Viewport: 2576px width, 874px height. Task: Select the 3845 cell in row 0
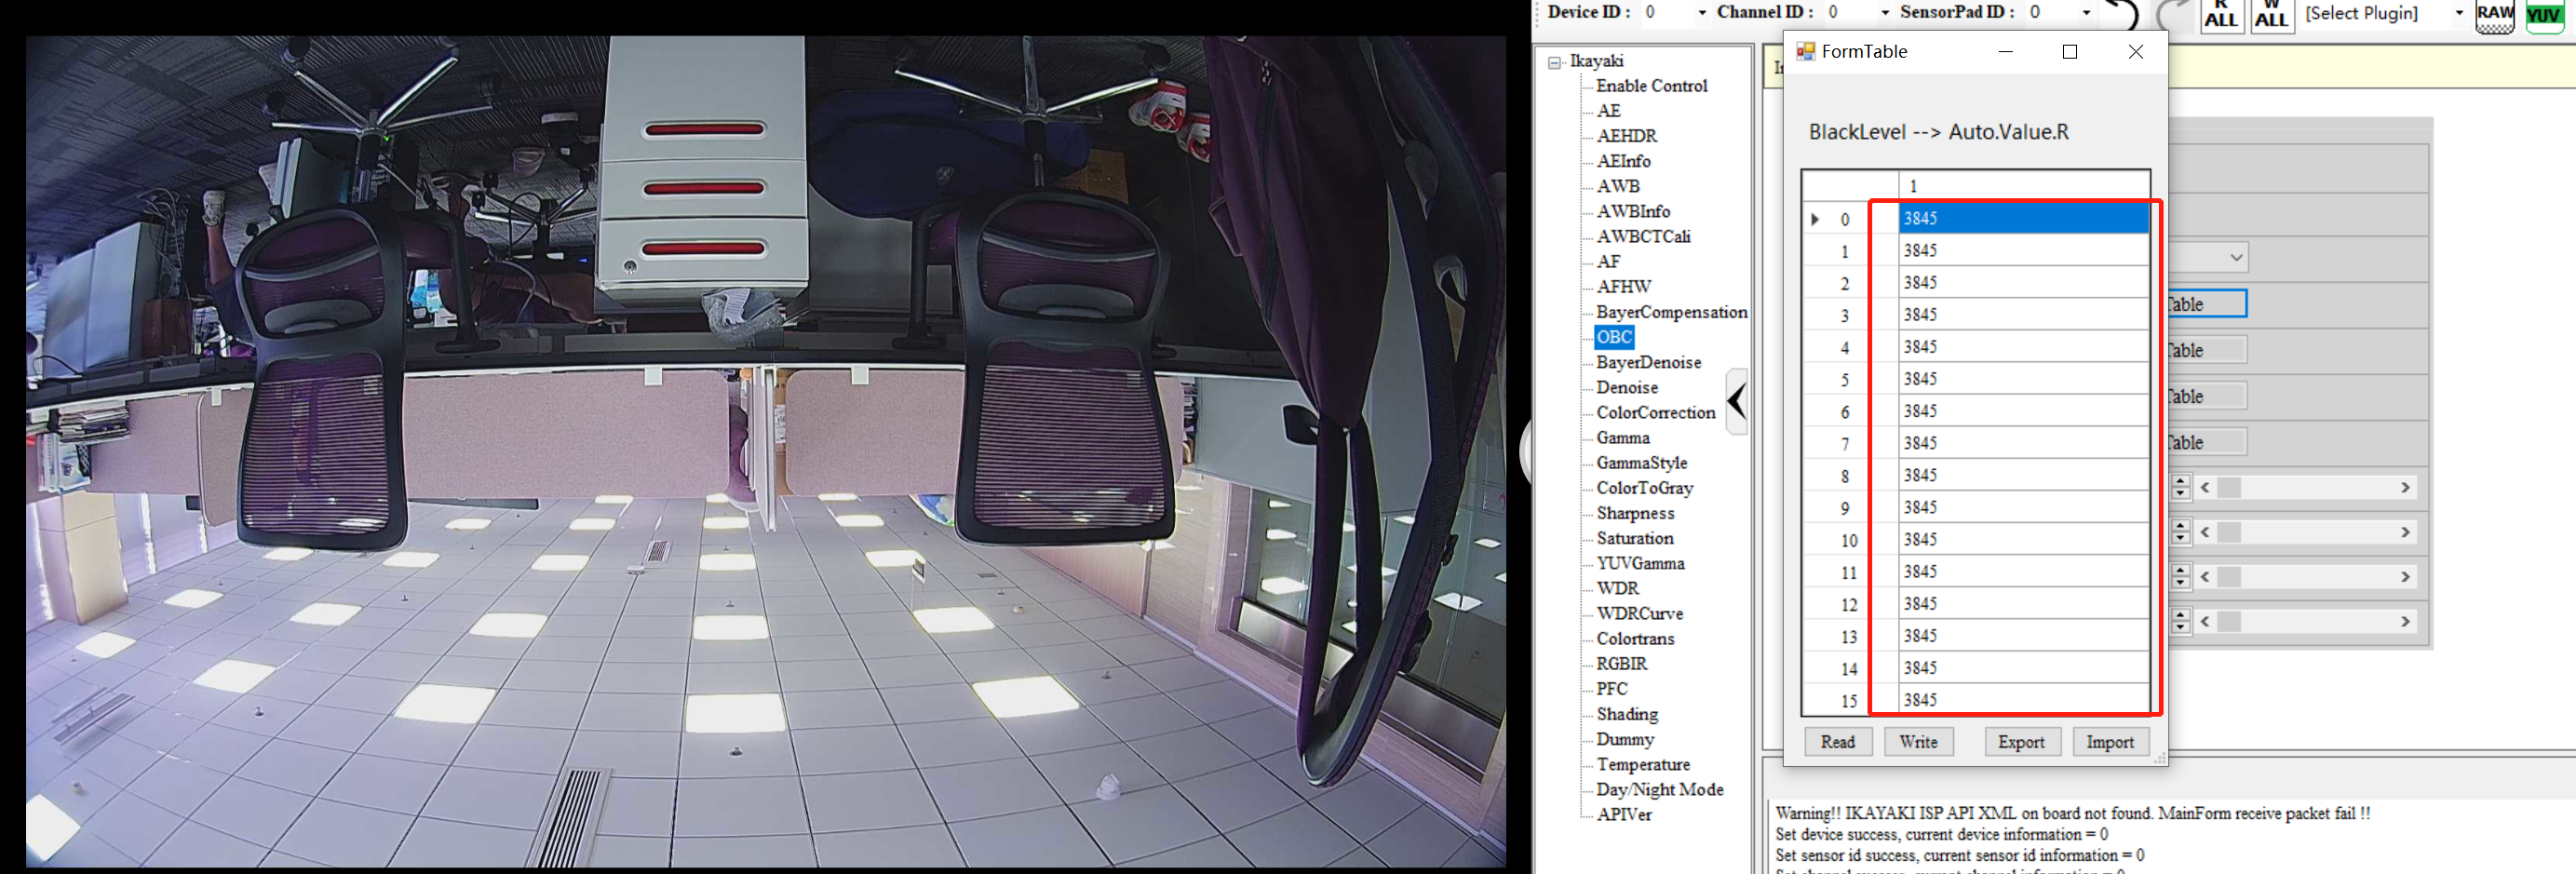tap(2024, 218)
